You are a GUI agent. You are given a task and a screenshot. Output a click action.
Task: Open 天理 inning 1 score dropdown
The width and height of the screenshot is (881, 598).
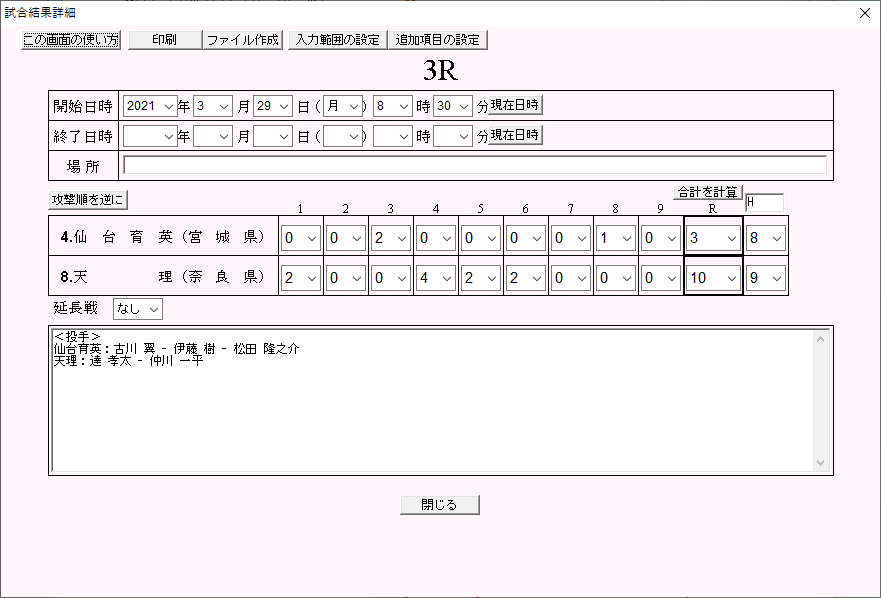pyautogui.click(x=301, y=278)
